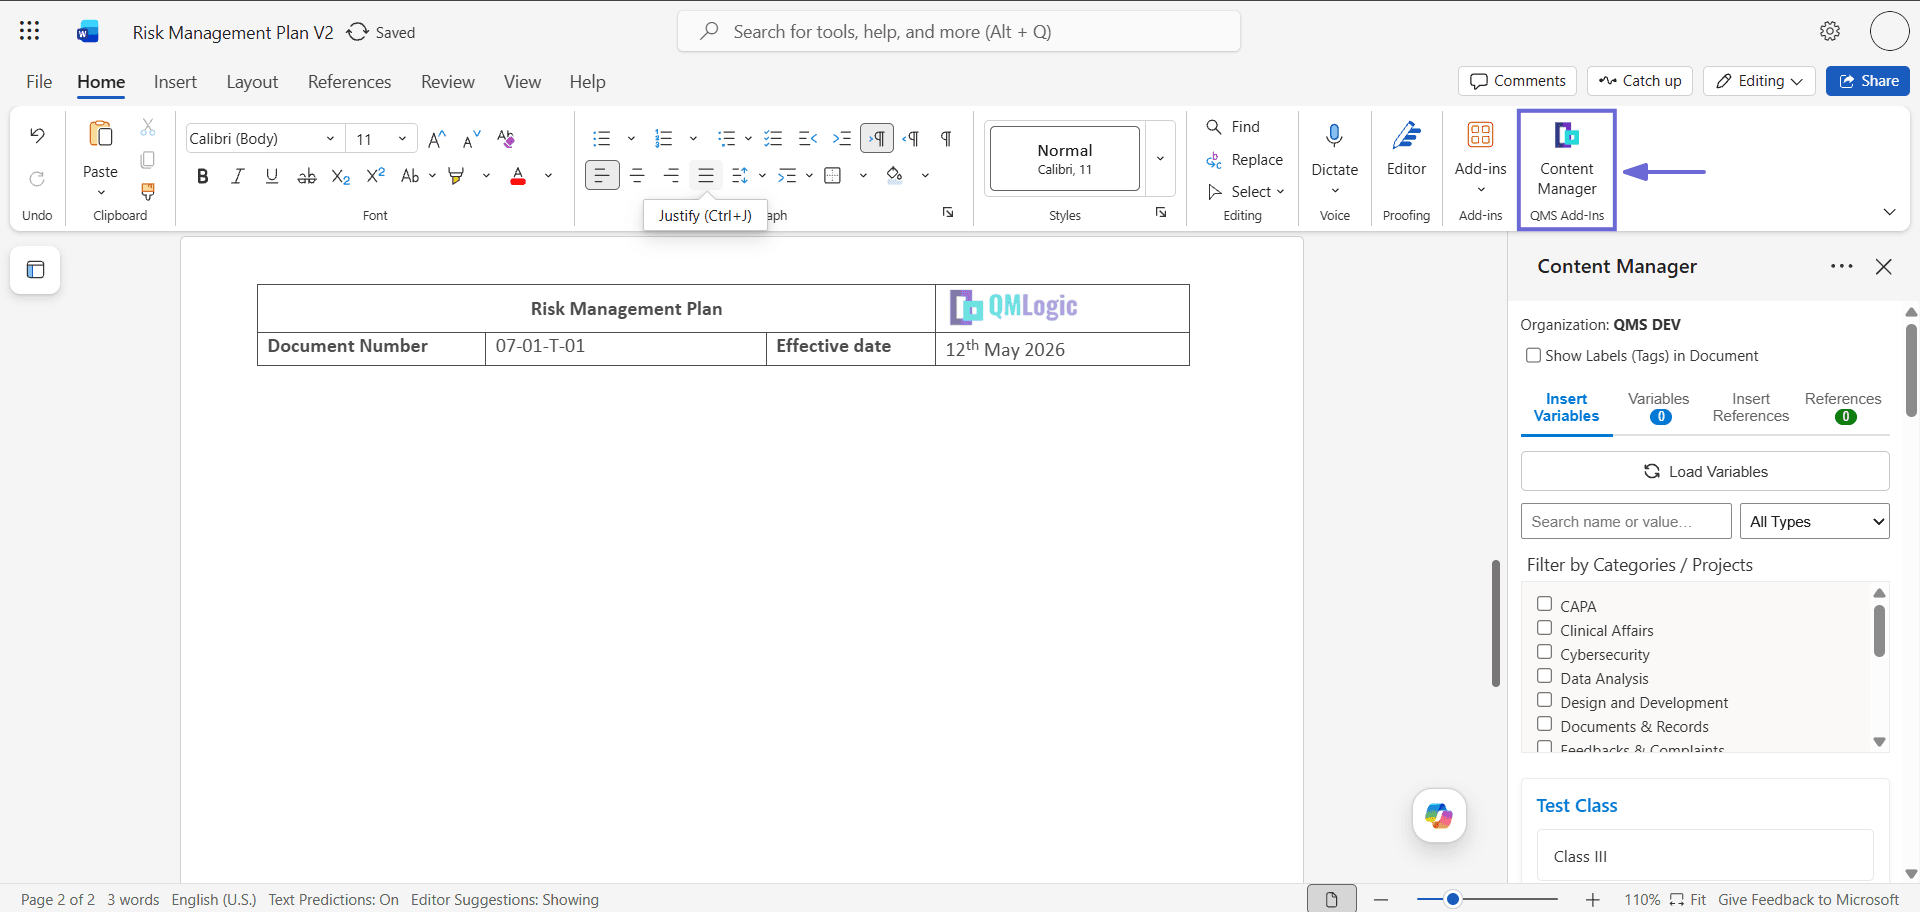Check the Clinical Affairs category
The width and height of the screenshot is (1920, 912).
pyautogui.click(x=1545, y=628)
